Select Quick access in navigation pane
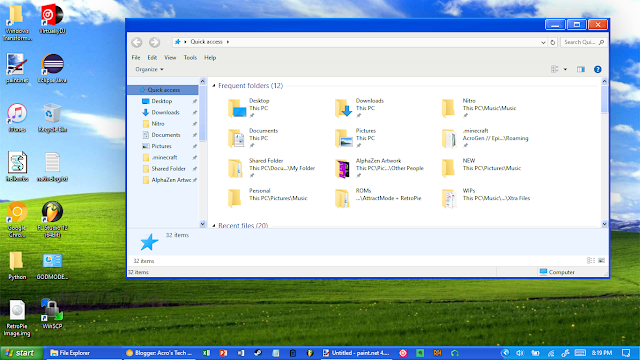The height and width of the screenshot is (360, 640). click(x=163, y=90)
